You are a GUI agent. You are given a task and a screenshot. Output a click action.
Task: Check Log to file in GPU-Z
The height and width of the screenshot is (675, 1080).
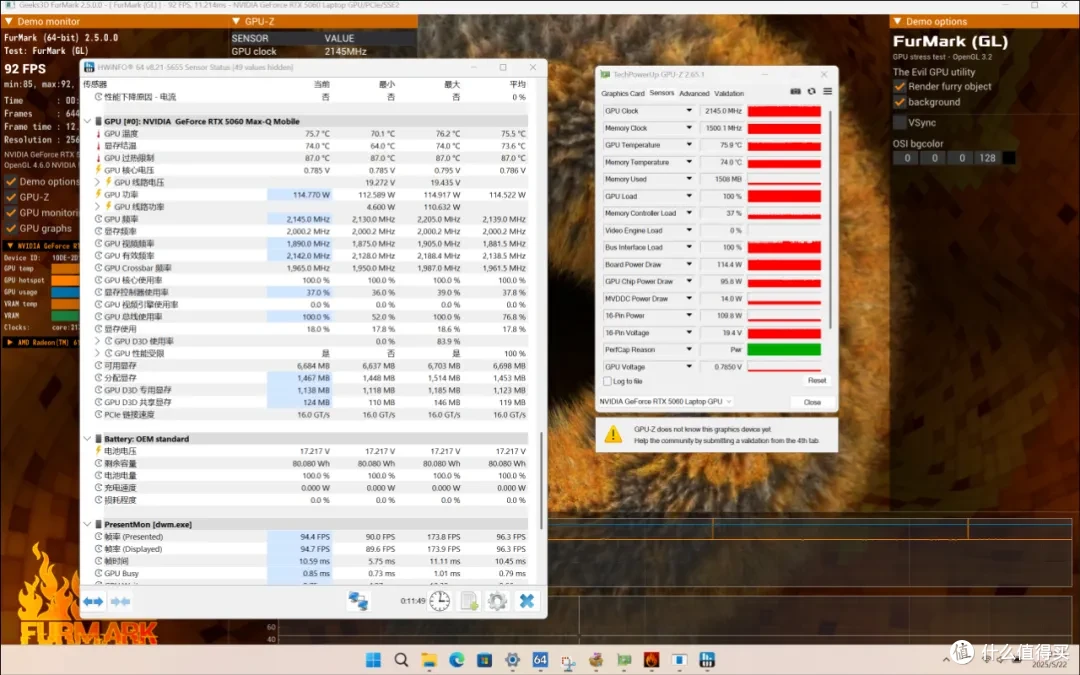click(x=607, y=381)
